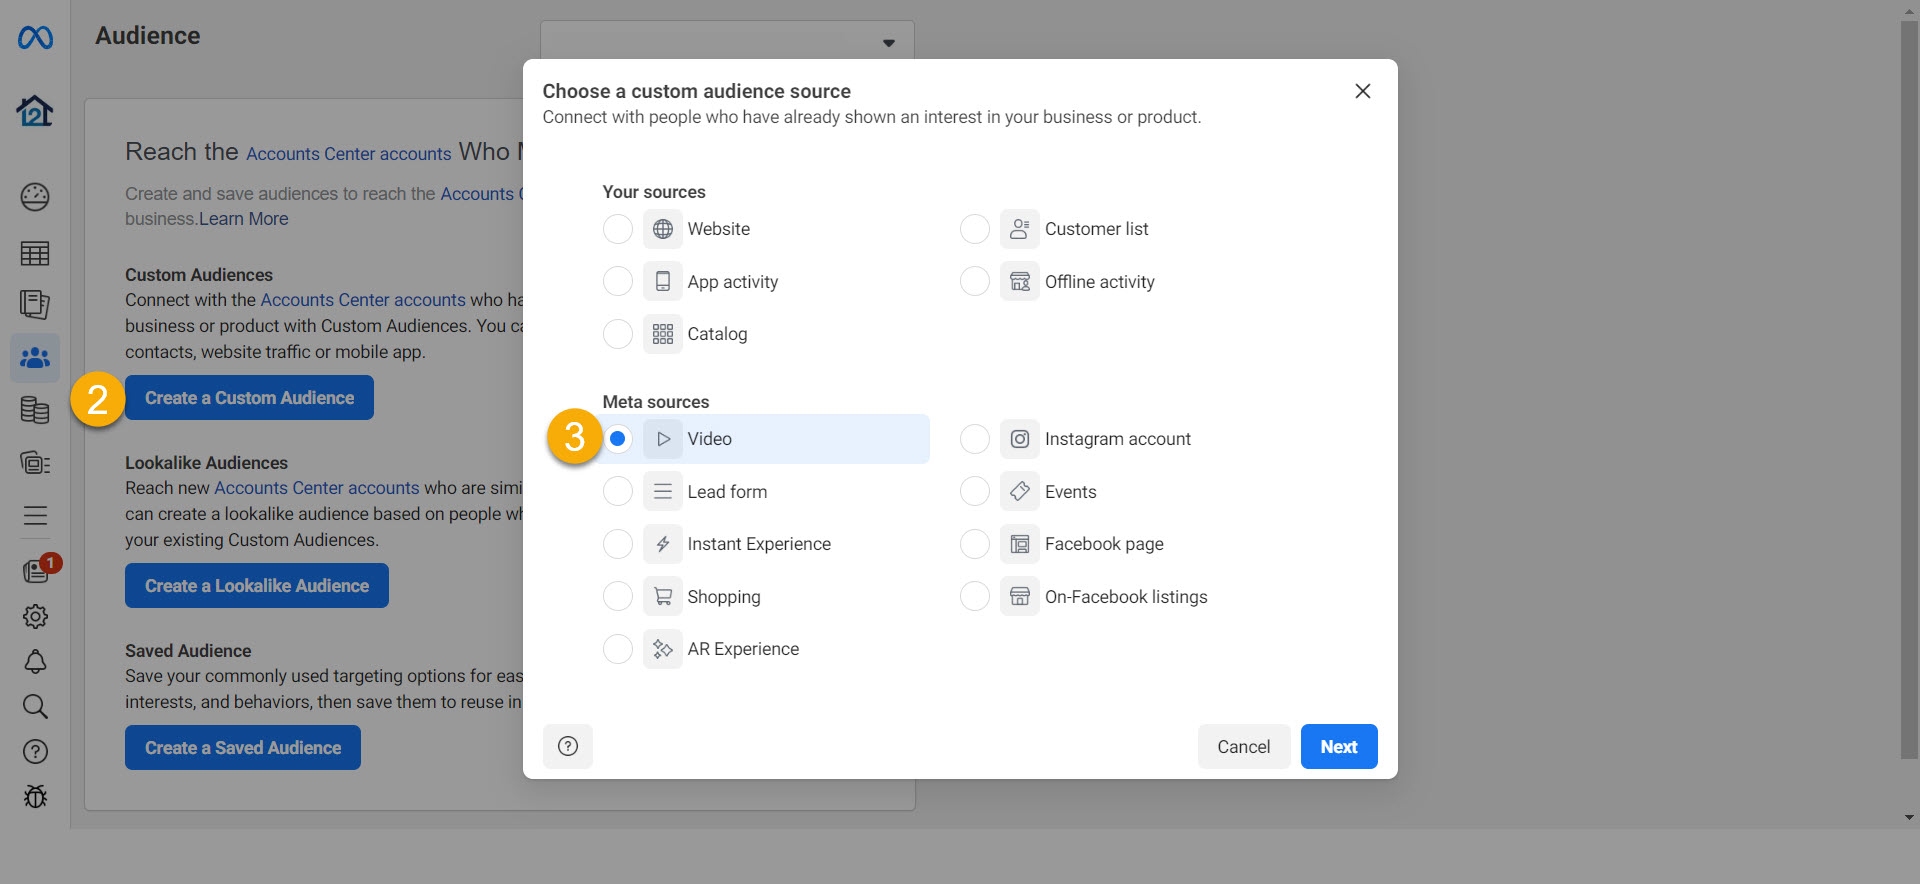1920x884 pixels.
Task: Select the Video radio button
Action: pos(618,439)
